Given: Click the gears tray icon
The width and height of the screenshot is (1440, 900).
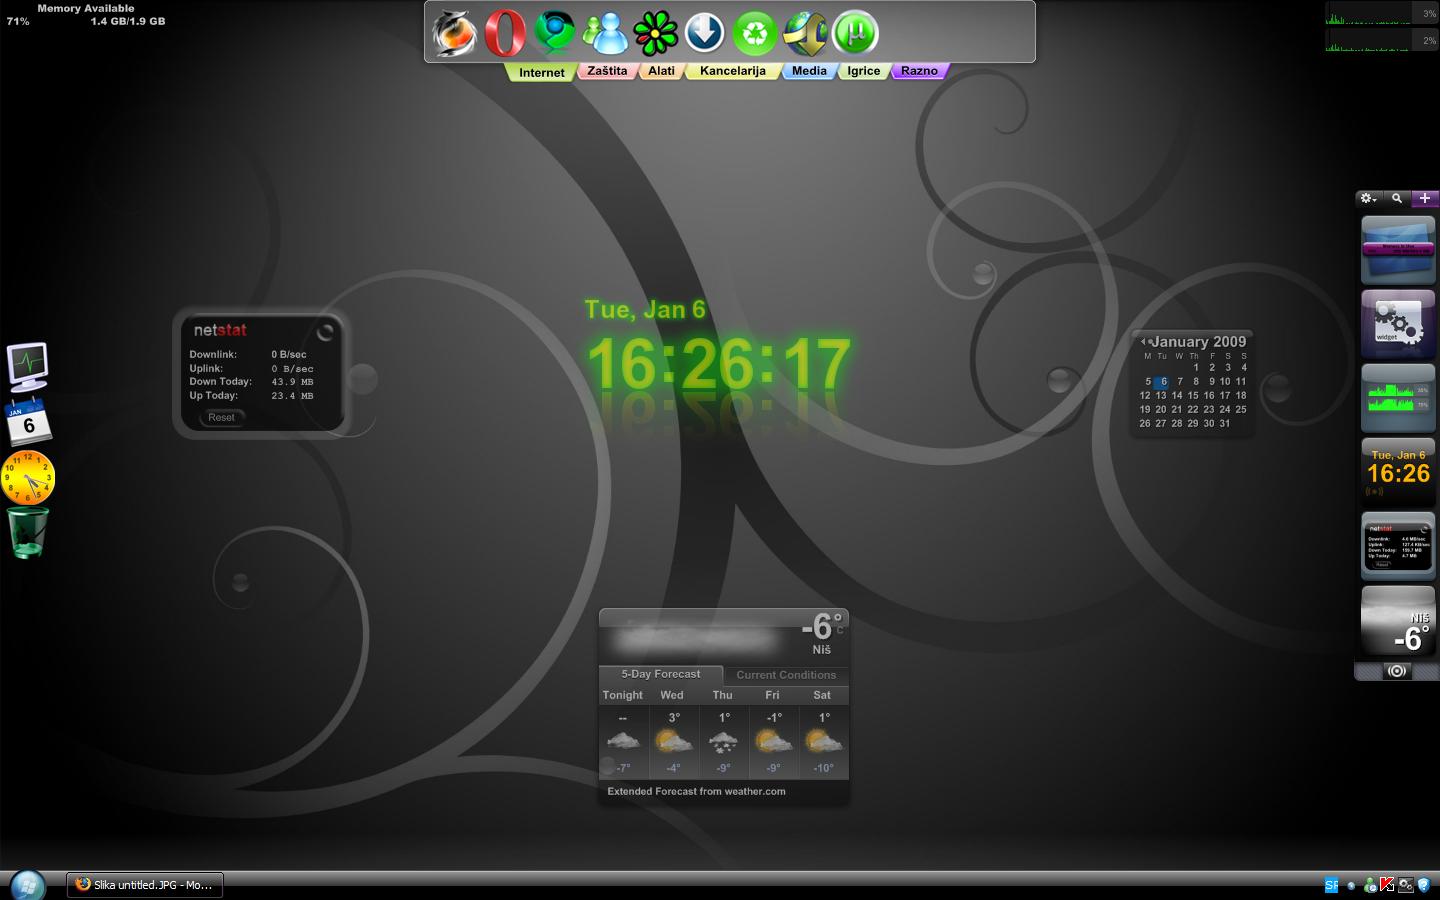Looking at the screenshot, I should [1405, 885].
